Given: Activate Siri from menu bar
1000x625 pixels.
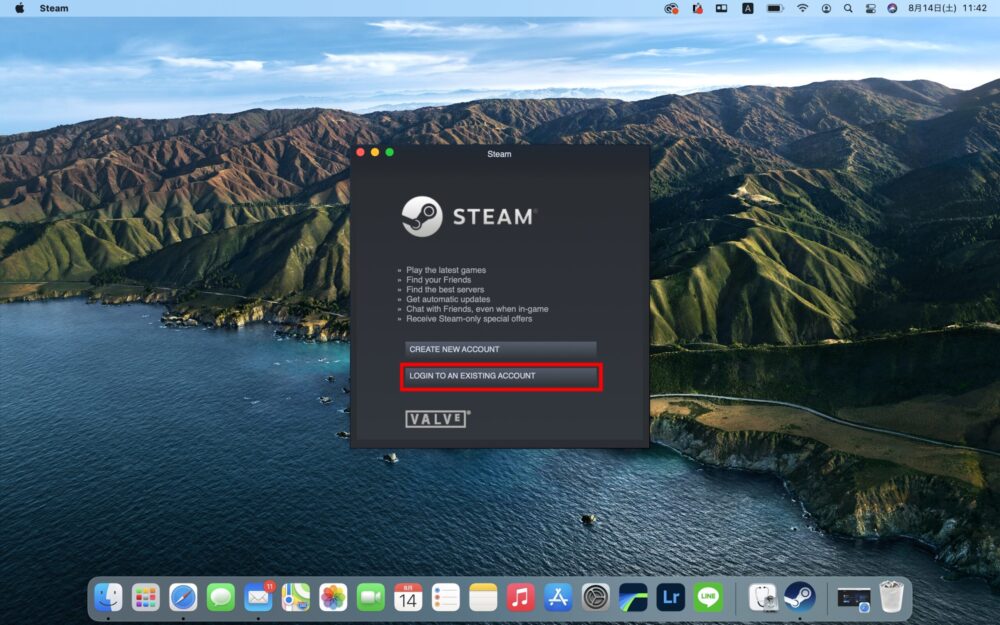Looking at the screenshot, I should 892,8.
